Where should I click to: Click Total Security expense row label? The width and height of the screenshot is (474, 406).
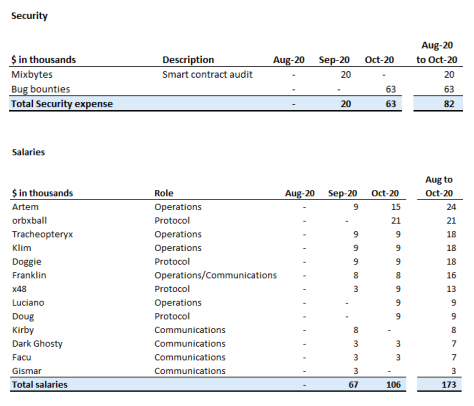(62, 104)
